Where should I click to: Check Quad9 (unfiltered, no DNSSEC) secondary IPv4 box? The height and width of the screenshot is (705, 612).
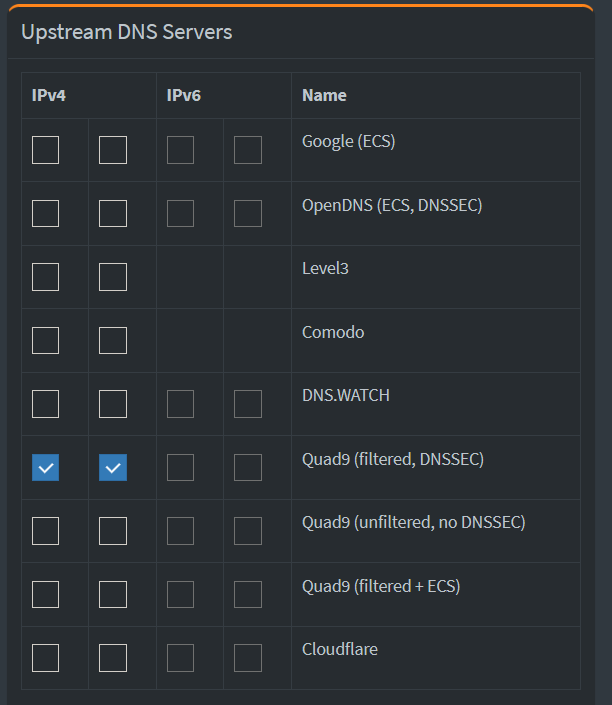tap(113, 531)
